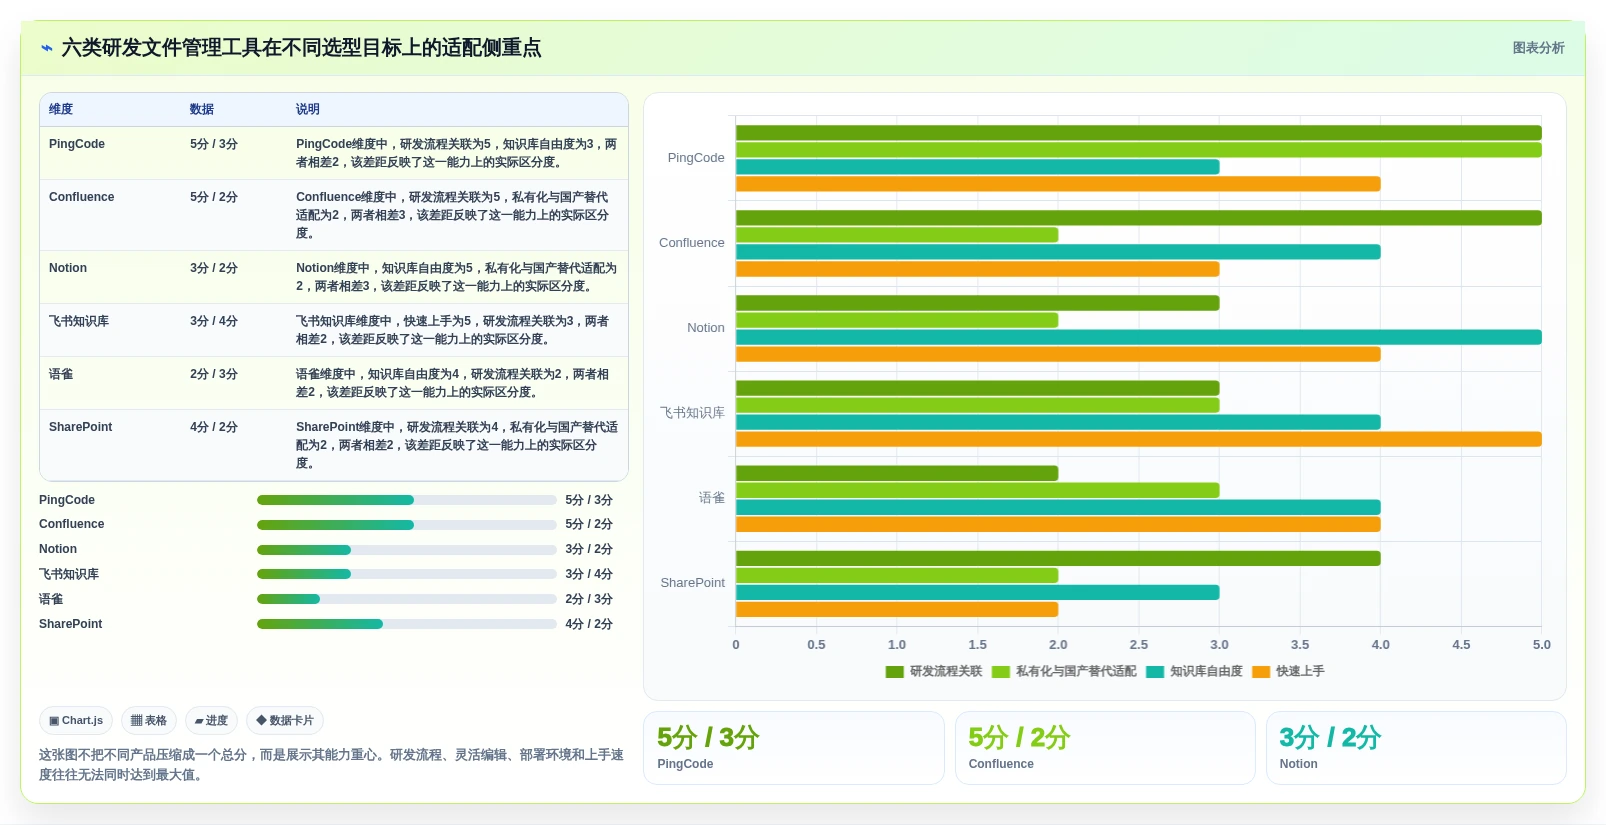Click the 3分 / 4分 cell in table
Viewport: 1606px width, 825px height.
pyautogui.click(x=214, y=321)
